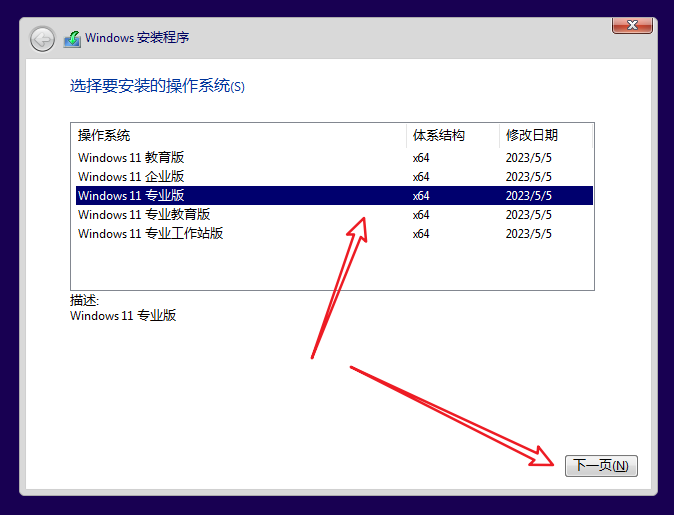Click date 2023/5/5 in the selected 专业版 row
The image size is (674, 515).
tap(528, 196)
